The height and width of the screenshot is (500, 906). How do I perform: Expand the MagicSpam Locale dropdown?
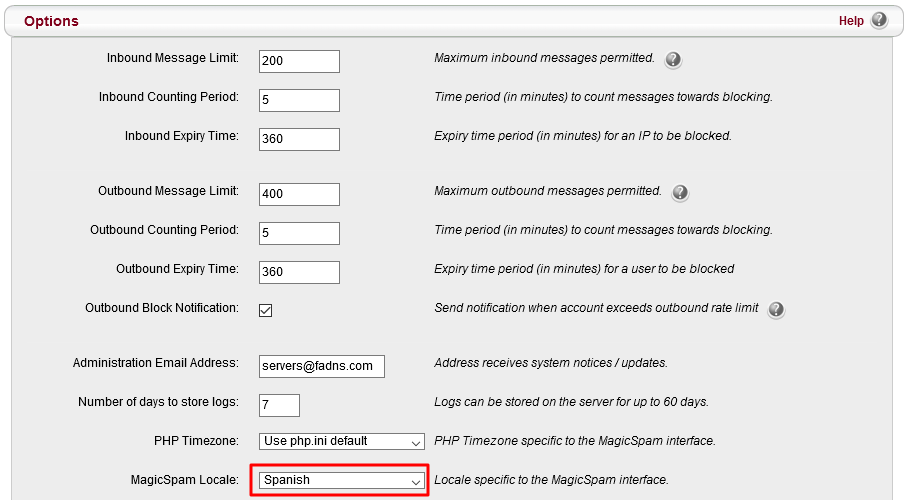342,480
